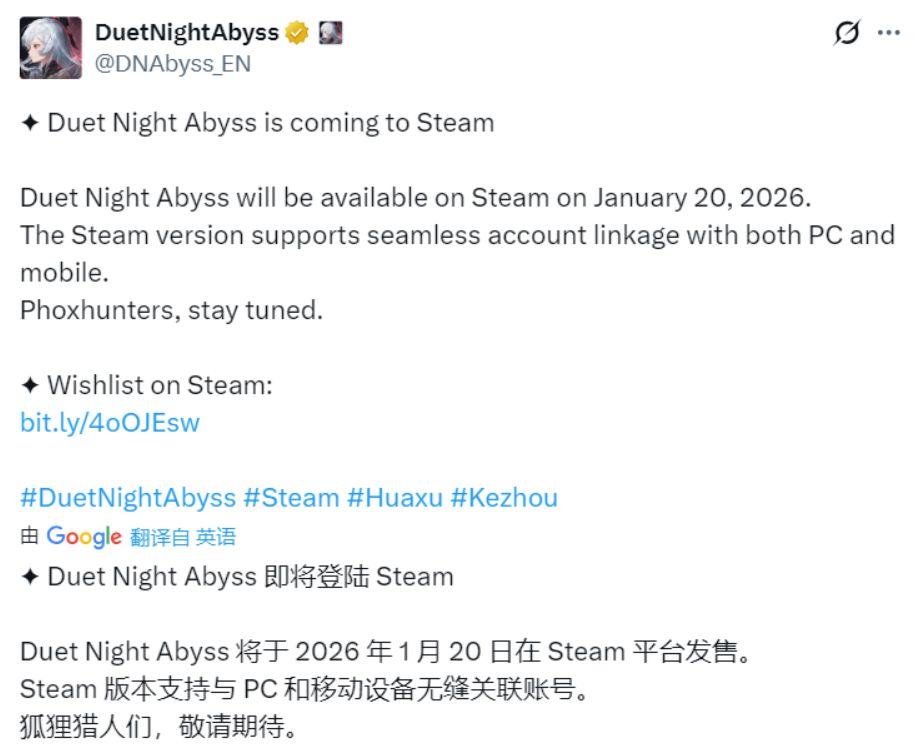917x755 pixels.
Task: Click the #DuetNightAbyss hashtag
Action: pyautogui.click(x=128, y=497)
